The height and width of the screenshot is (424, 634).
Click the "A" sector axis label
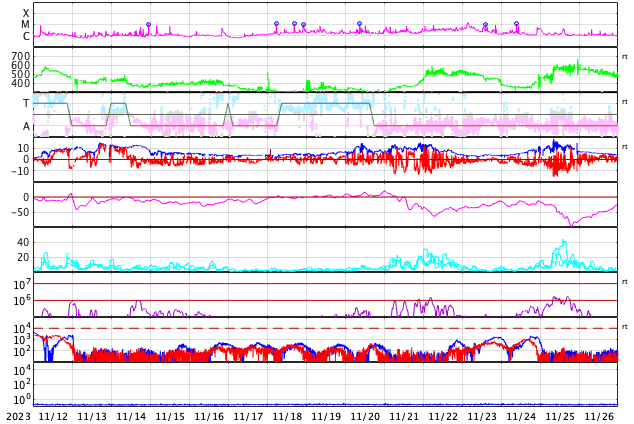tap(26, 127)
